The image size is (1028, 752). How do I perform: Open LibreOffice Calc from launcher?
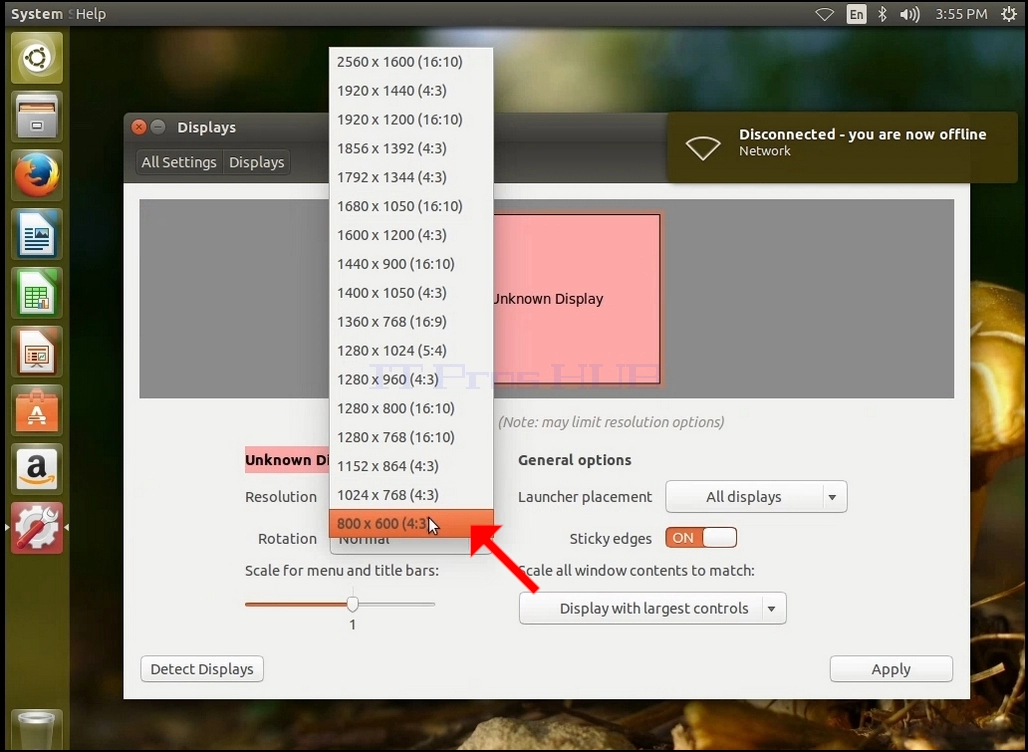click(37, 293)
